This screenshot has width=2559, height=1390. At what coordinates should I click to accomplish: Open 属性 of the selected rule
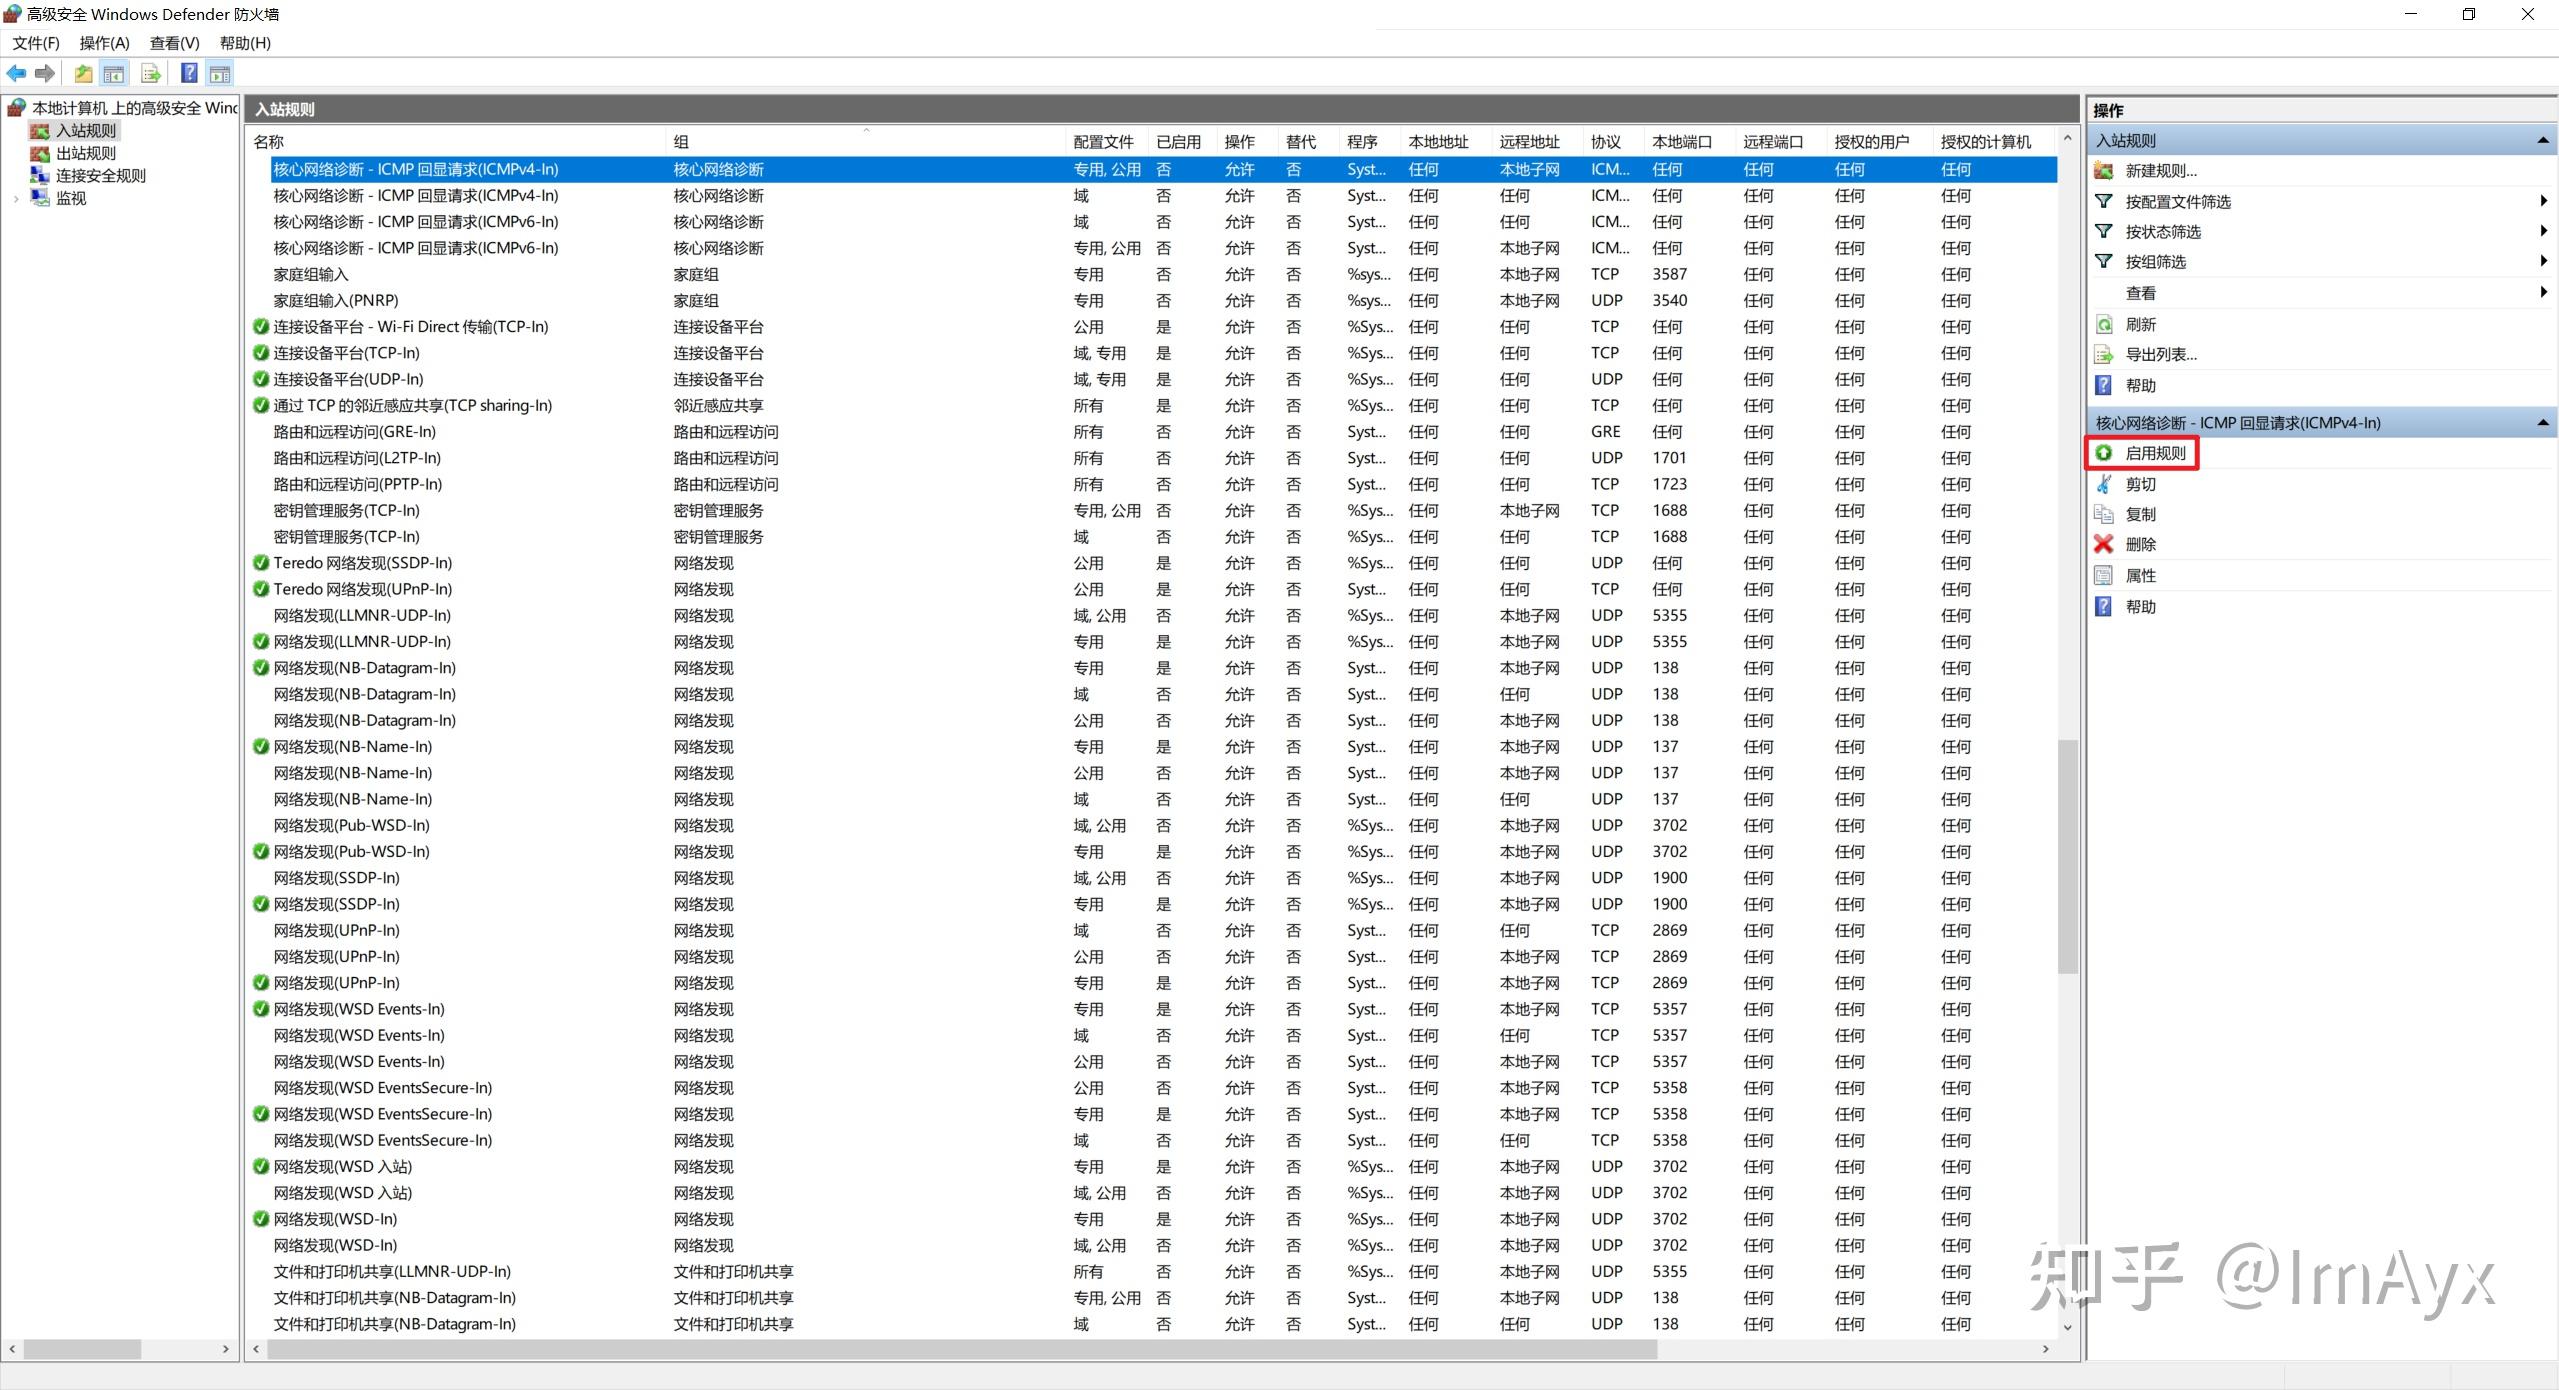click(2140, 575)
